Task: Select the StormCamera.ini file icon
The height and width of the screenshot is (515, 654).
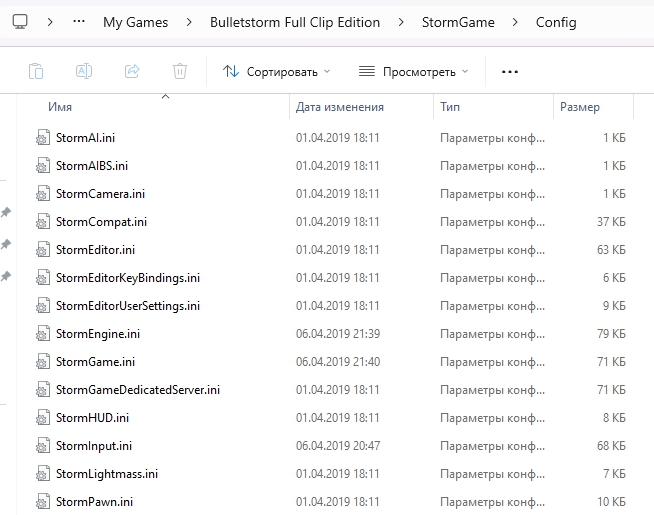Action: 43,193
